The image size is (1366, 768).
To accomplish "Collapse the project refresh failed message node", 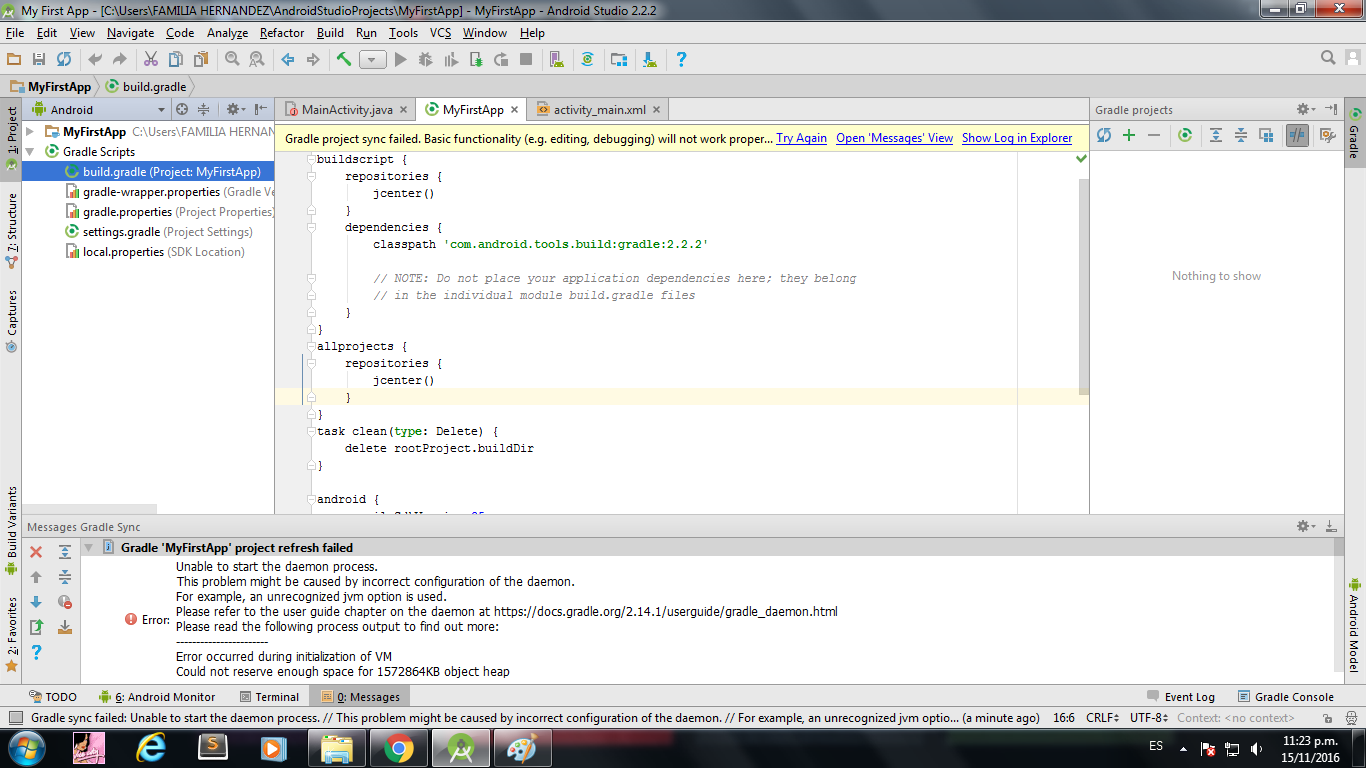I will coord(88,547).
